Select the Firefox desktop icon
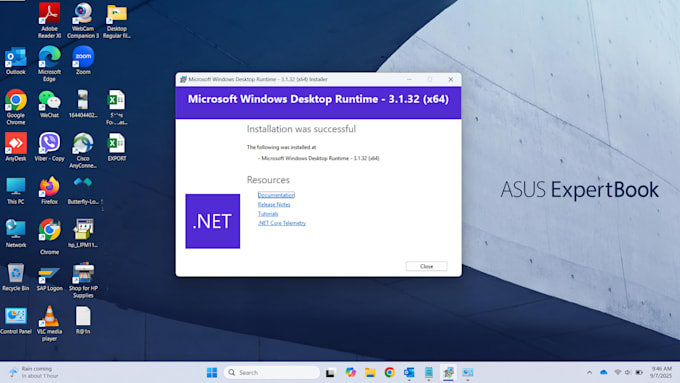This screenshot has height=383, width=680. click(49, 190)
